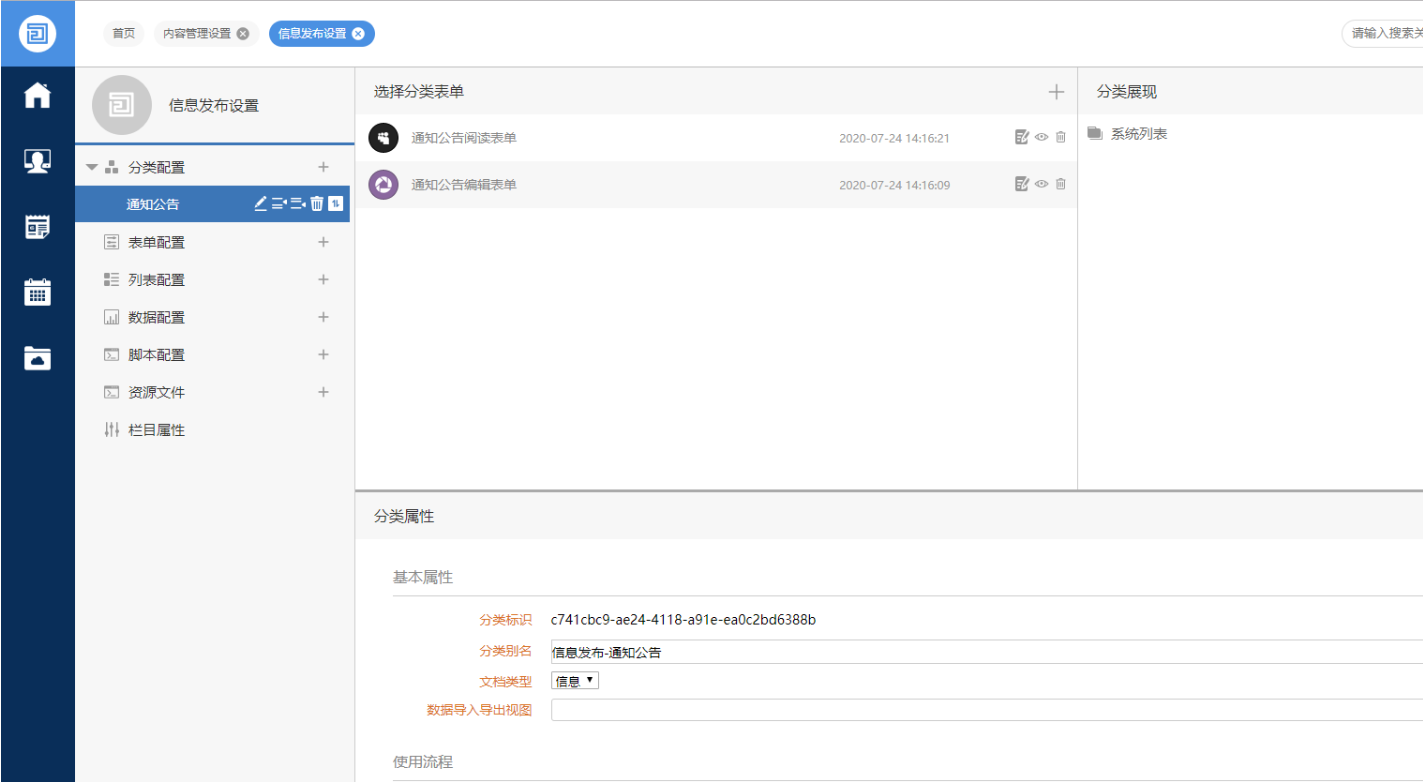Click the home icon in left sidebar
The image size is (1423, 782).
click(37, 96)
